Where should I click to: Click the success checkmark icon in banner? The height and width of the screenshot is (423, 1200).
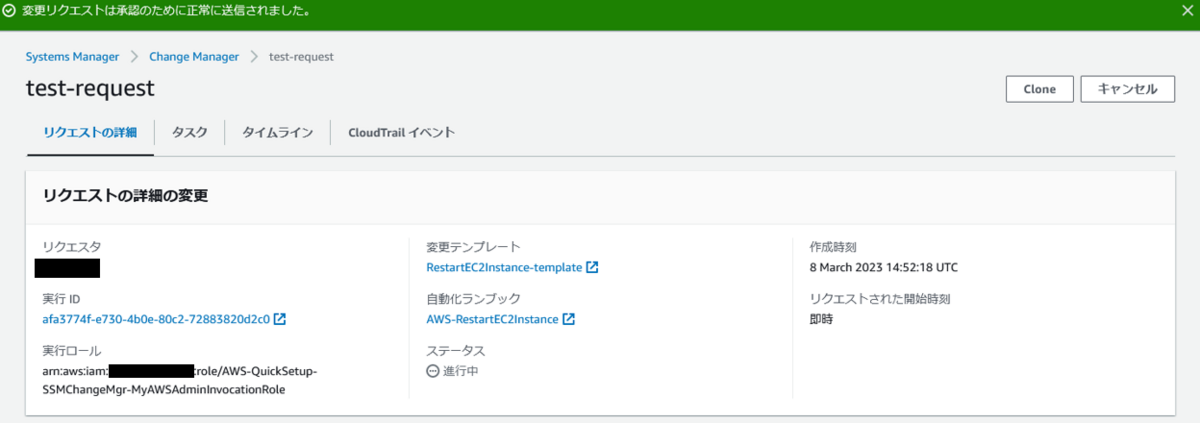(9, 13)
